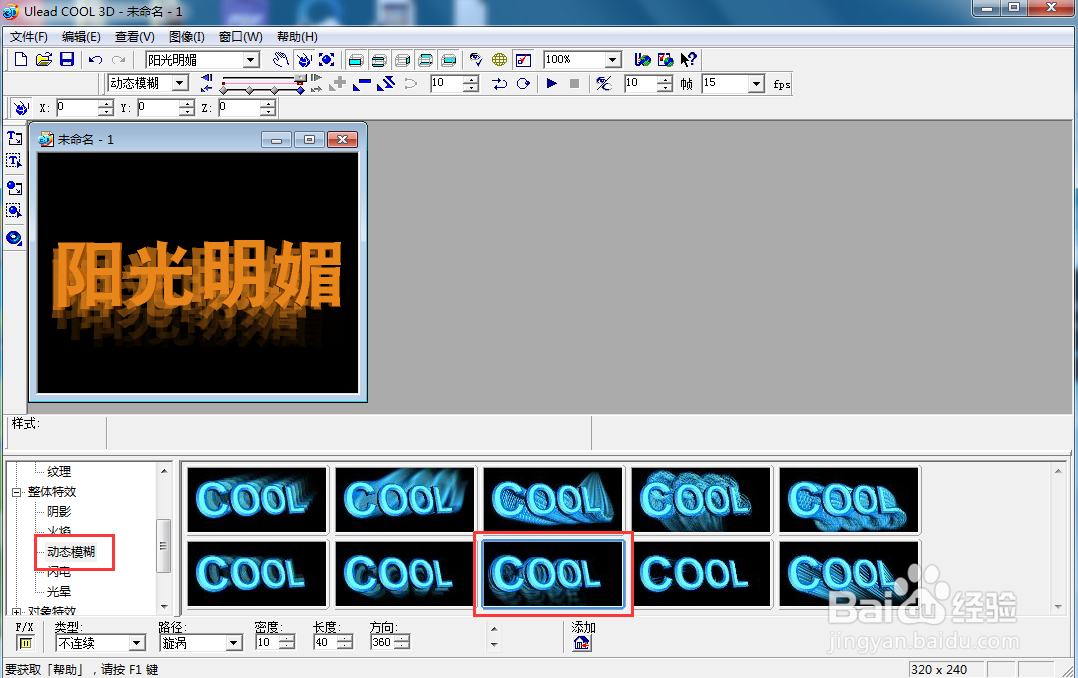1078x678 pixels.
Task: Select the Resize object tool
Action: 327,60
